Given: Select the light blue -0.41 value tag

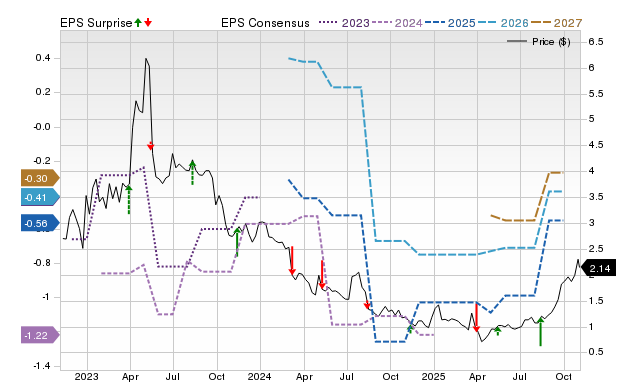Looking at the screenshot, I should (40, 198).
